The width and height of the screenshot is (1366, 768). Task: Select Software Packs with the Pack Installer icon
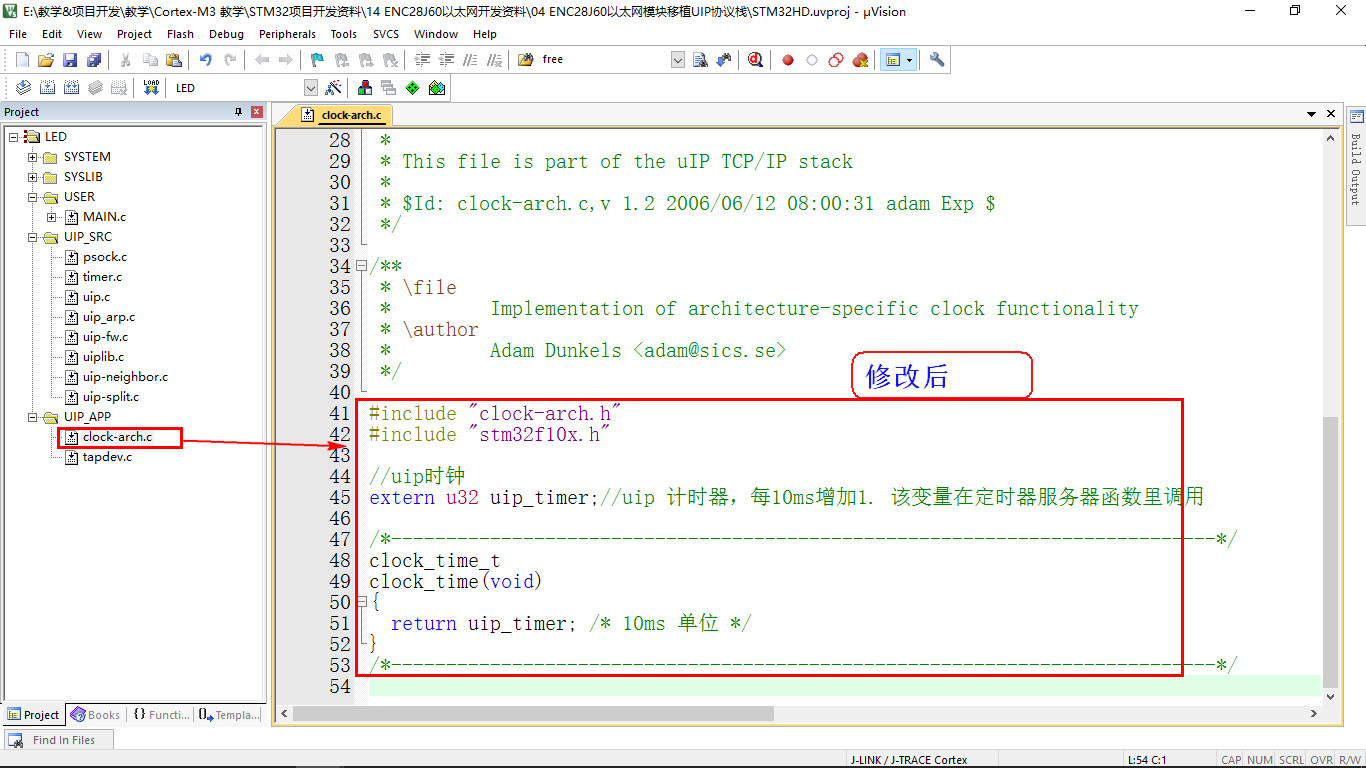[x=437, y=88]
